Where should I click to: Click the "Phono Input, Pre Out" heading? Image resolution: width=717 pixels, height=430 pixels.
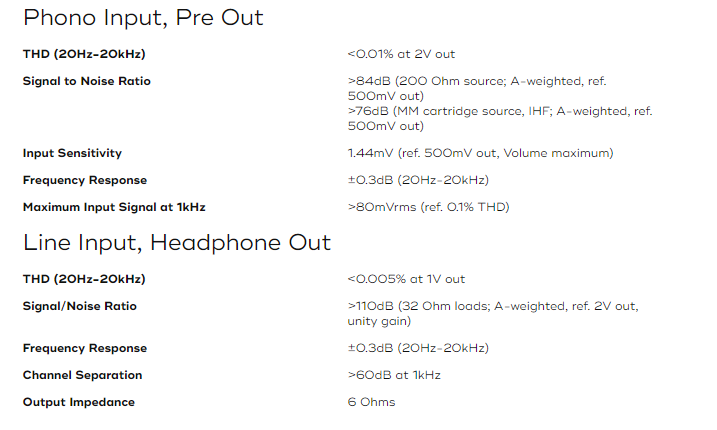pyautogui.click(x=143, y=18)
